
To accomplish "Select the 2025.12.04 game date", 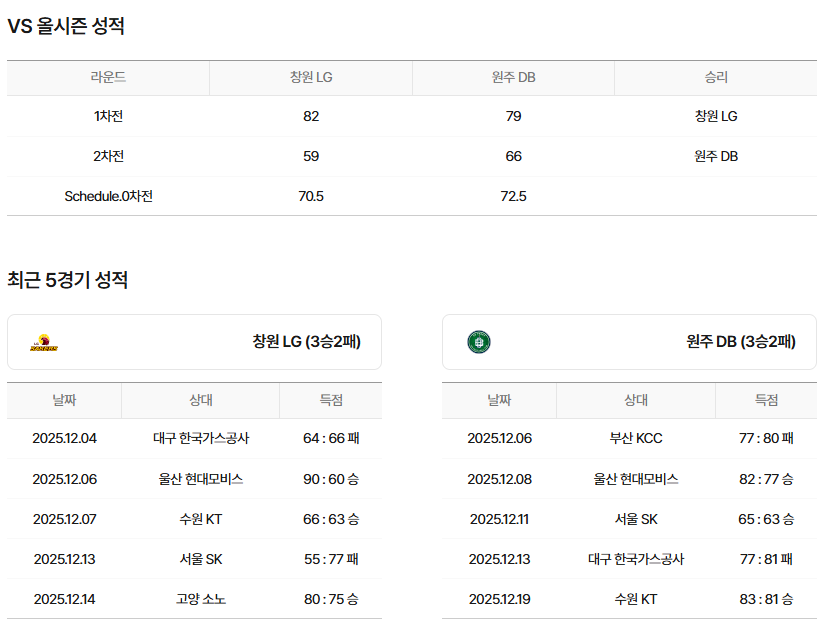I will pyautogui.click(x=64, y=438).
